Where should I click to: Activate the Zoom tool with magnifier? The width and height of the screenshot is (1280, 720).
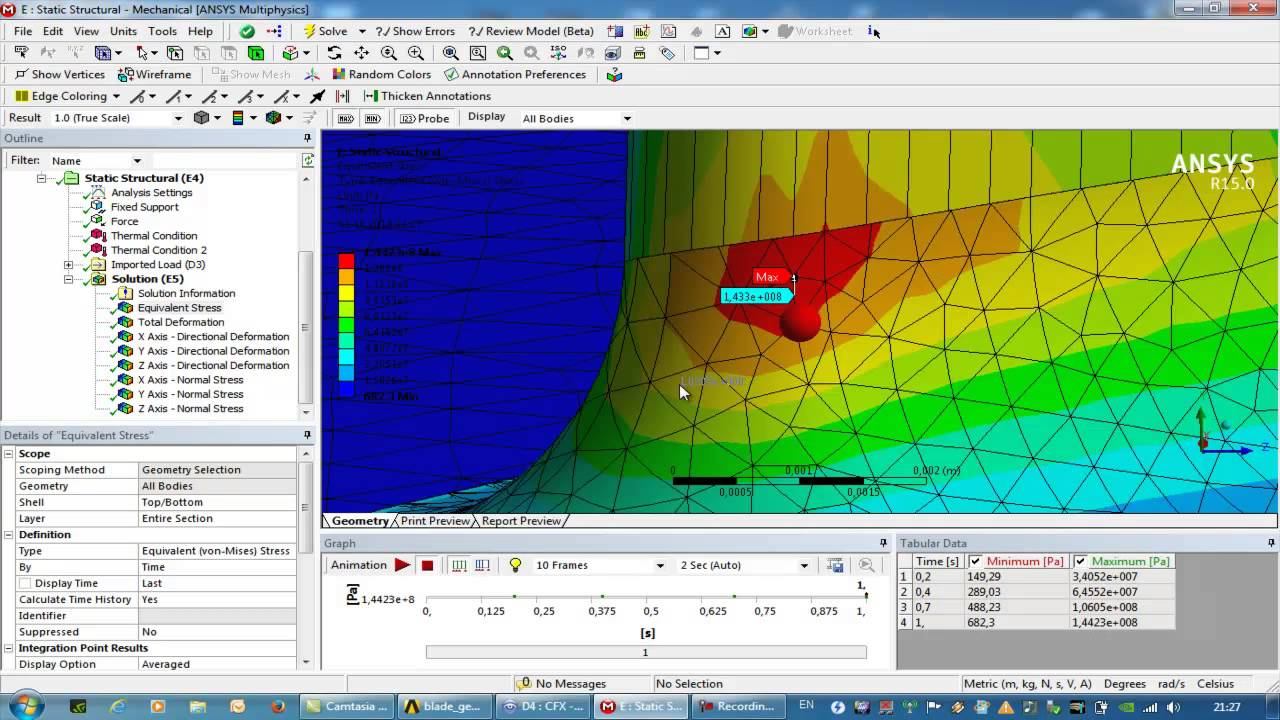coord(388,53)
